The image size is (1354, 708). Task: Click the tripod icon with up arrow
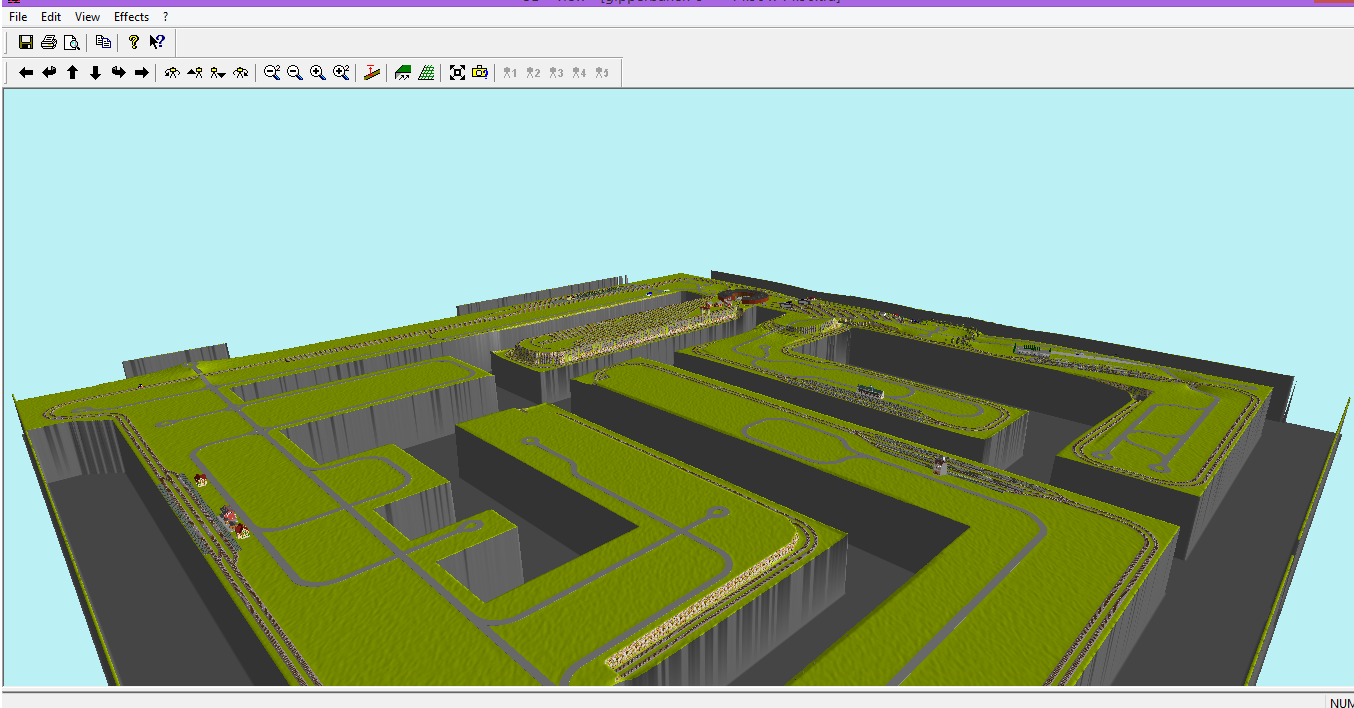[x=195, y=73]
